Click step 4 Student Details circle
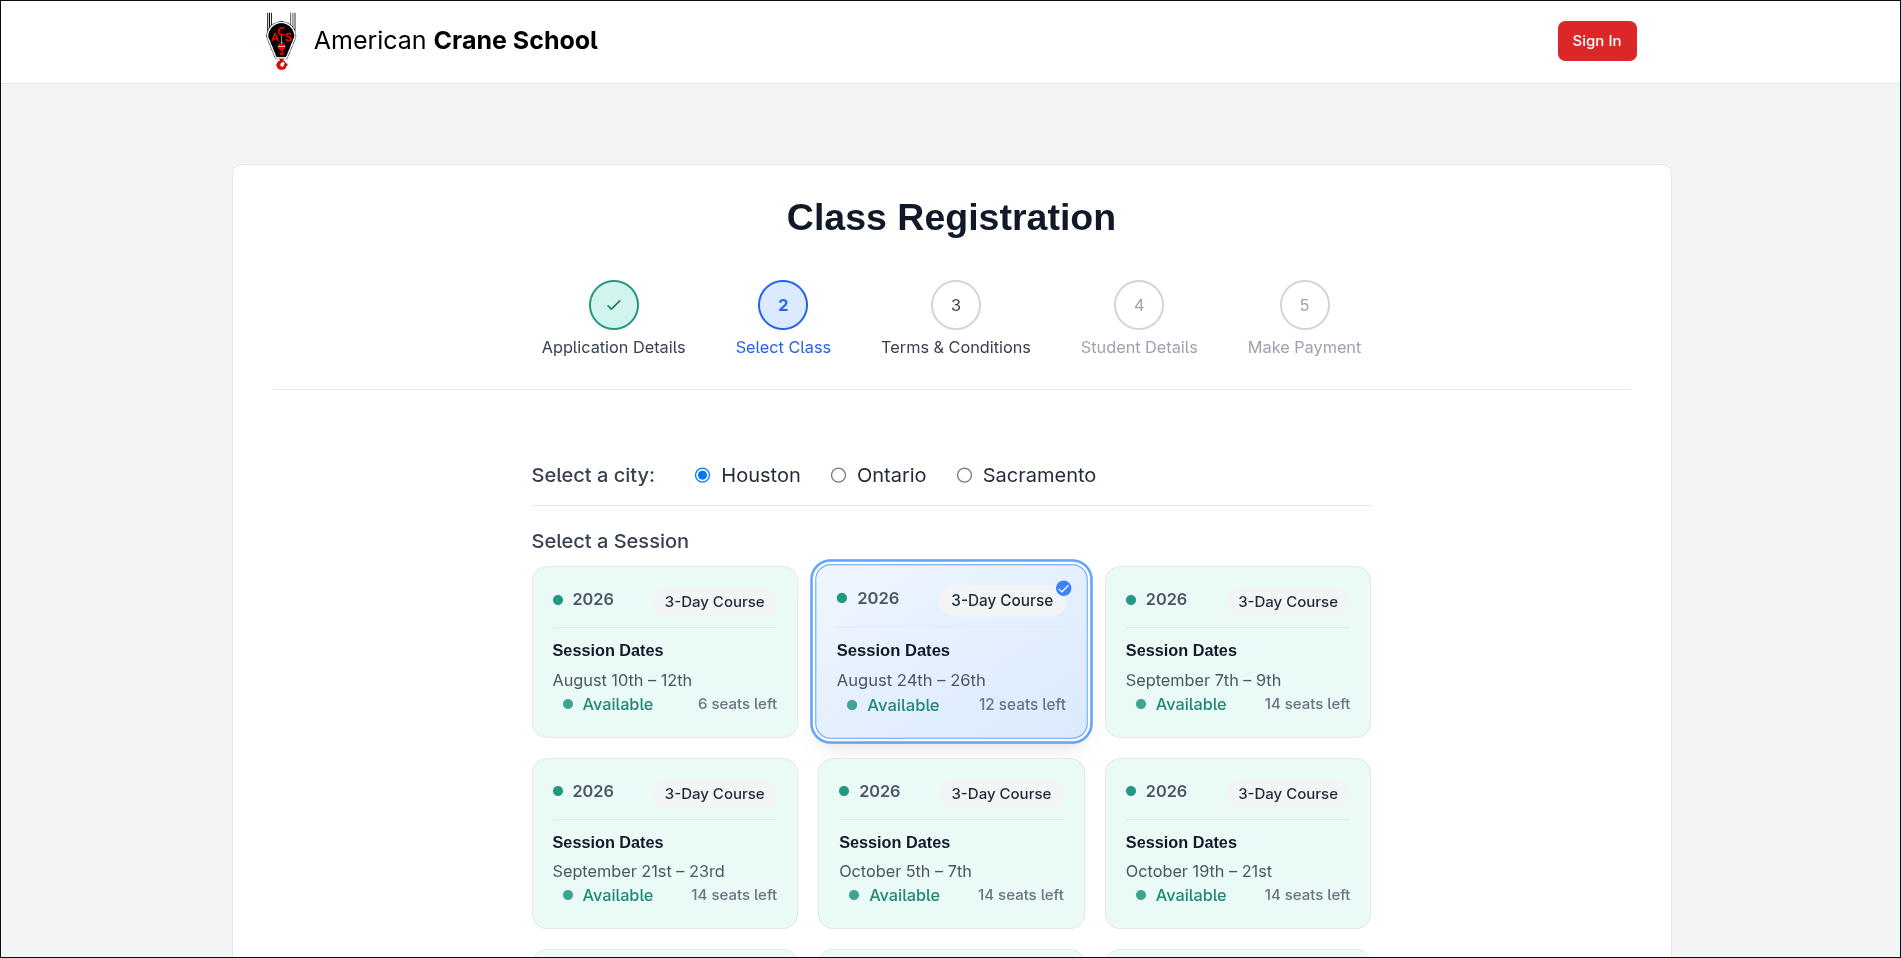1901x958 pixels. (1139, 305)
